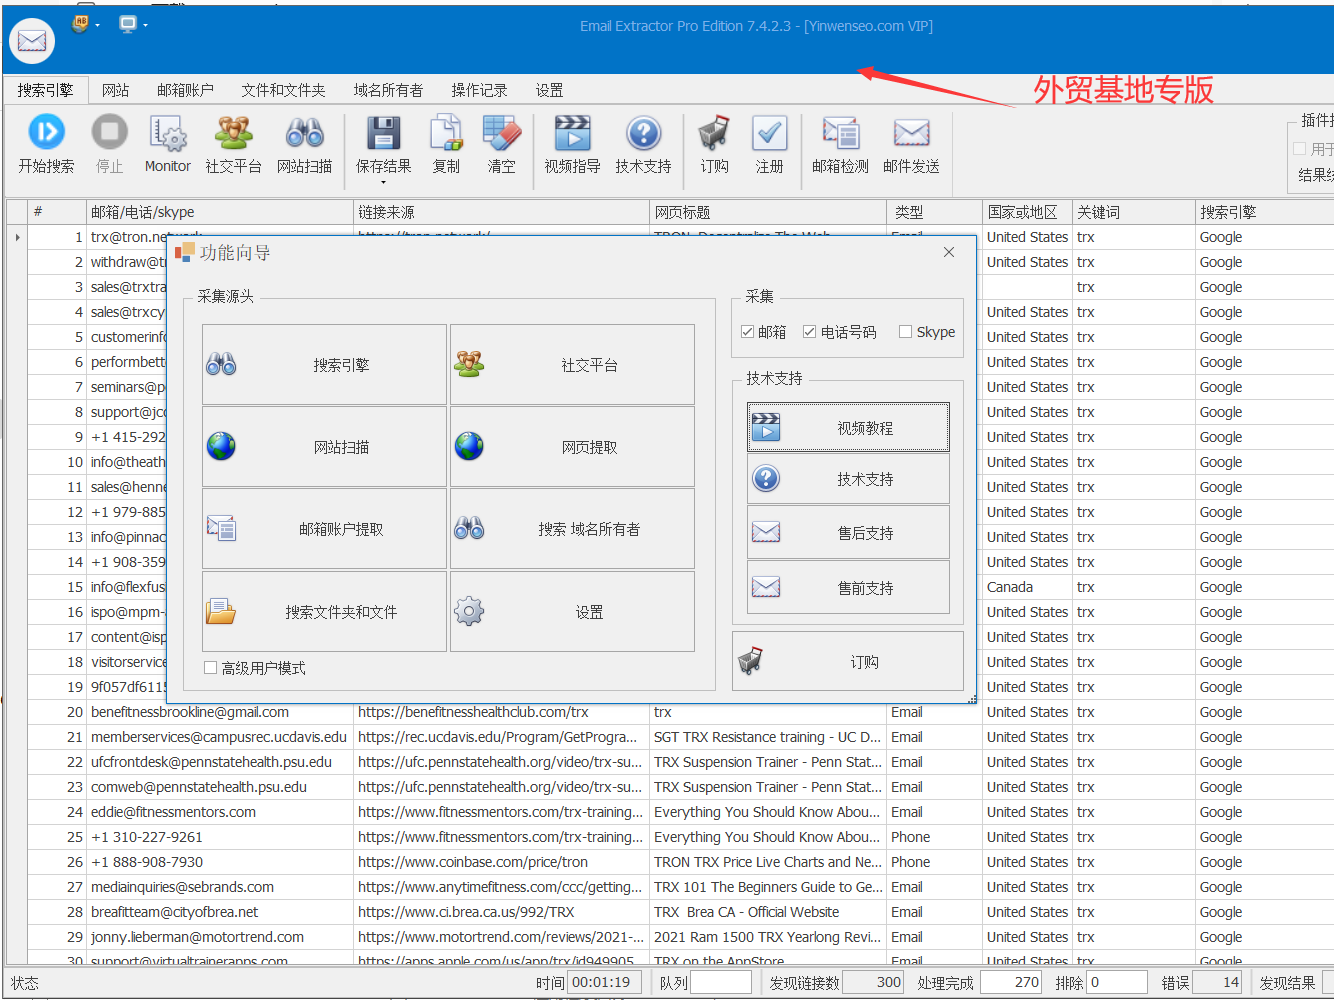Open 视频教程 in wizard support panel
This screenshot has width=1334, height=1000.
[848, 428]
